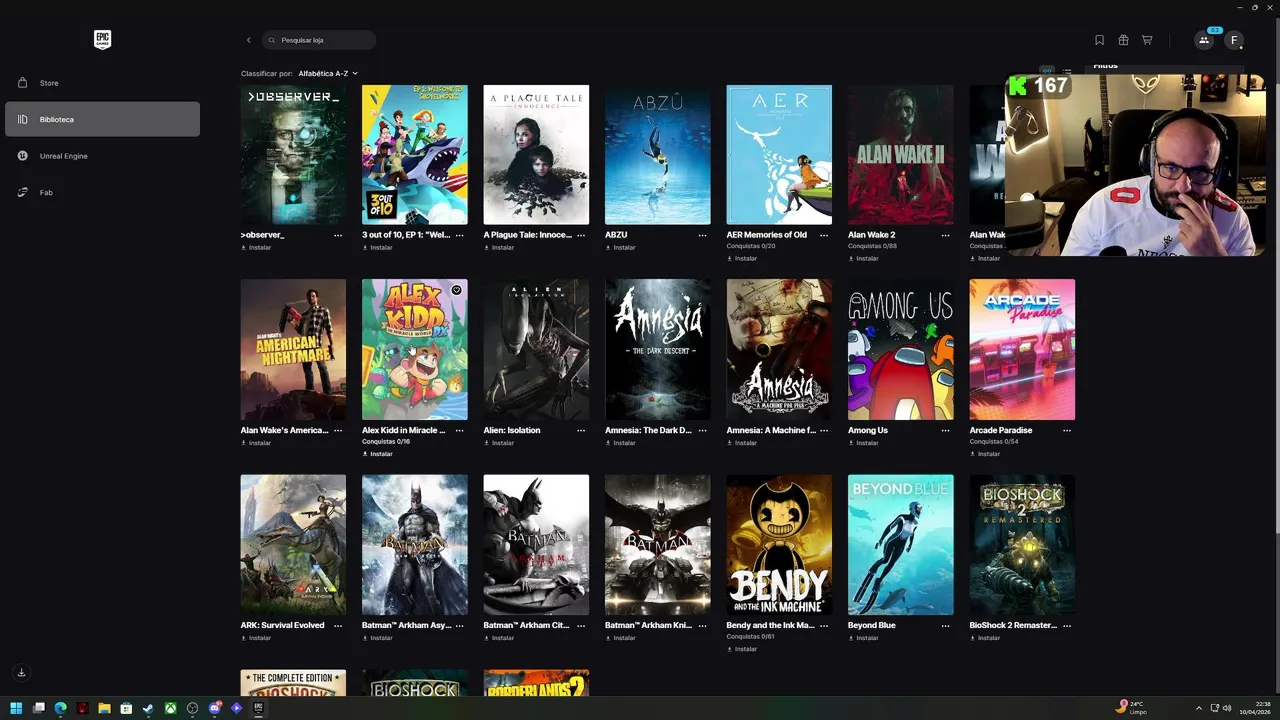Open Task View on the taskbar
Image resolution: width=1280 pixels, height=720 pixels.
pos(38,708)
